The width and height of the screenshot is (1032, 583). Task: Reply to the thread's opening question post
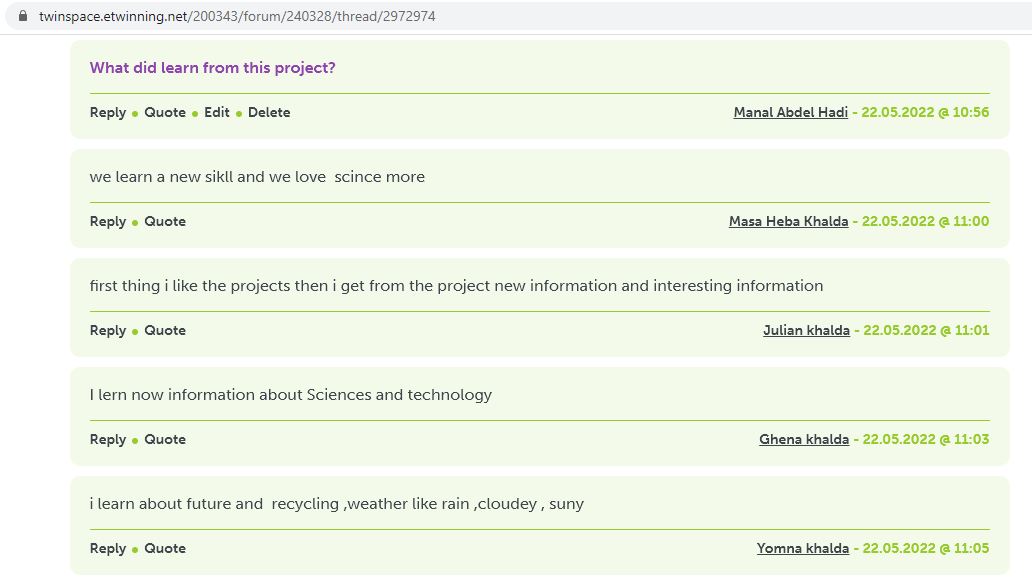click(108, 113)
